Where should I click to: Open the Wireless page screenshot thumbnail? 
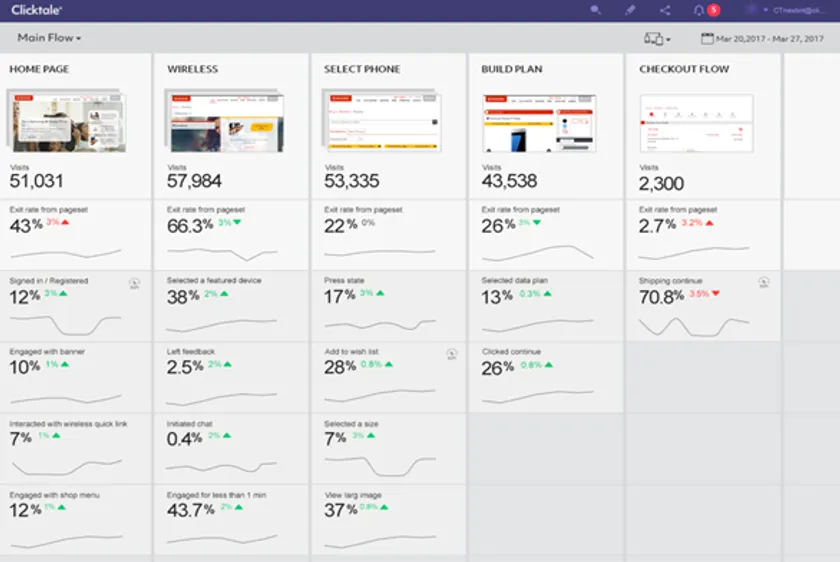224,121
